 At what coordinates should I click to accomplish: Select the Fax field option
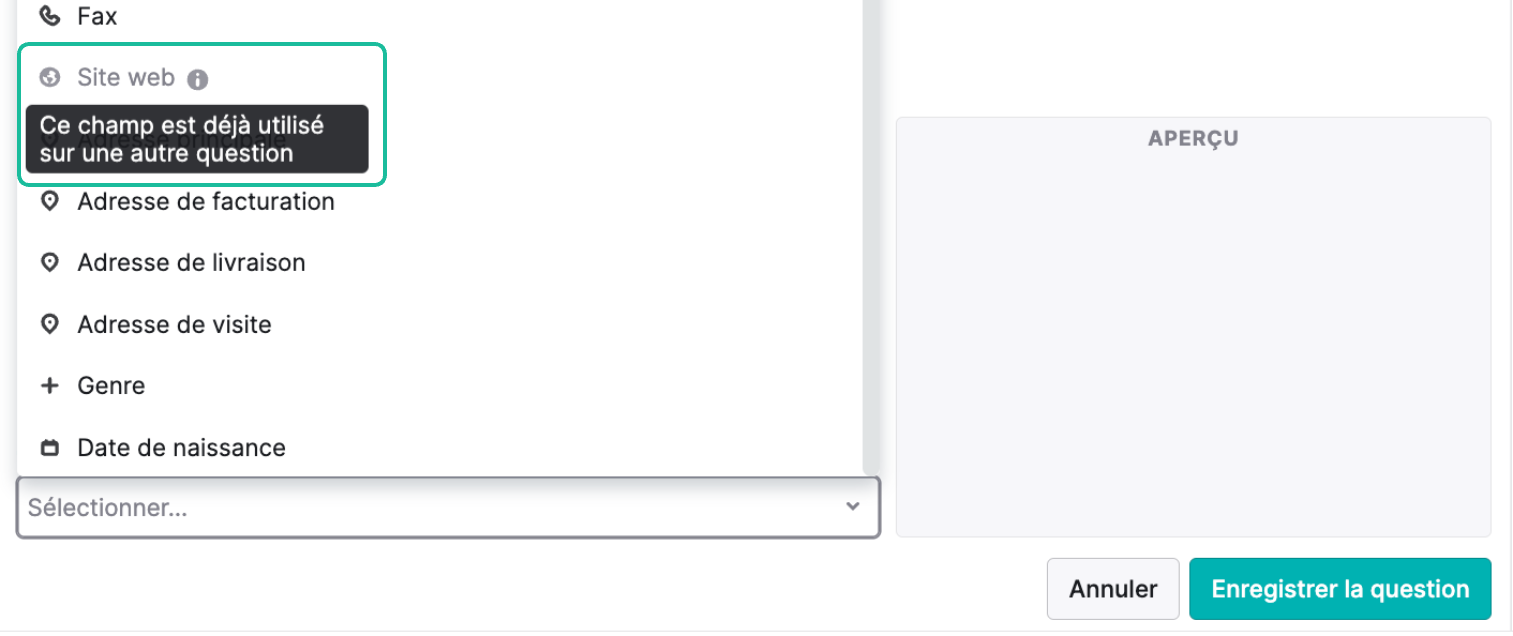[439, 16]
